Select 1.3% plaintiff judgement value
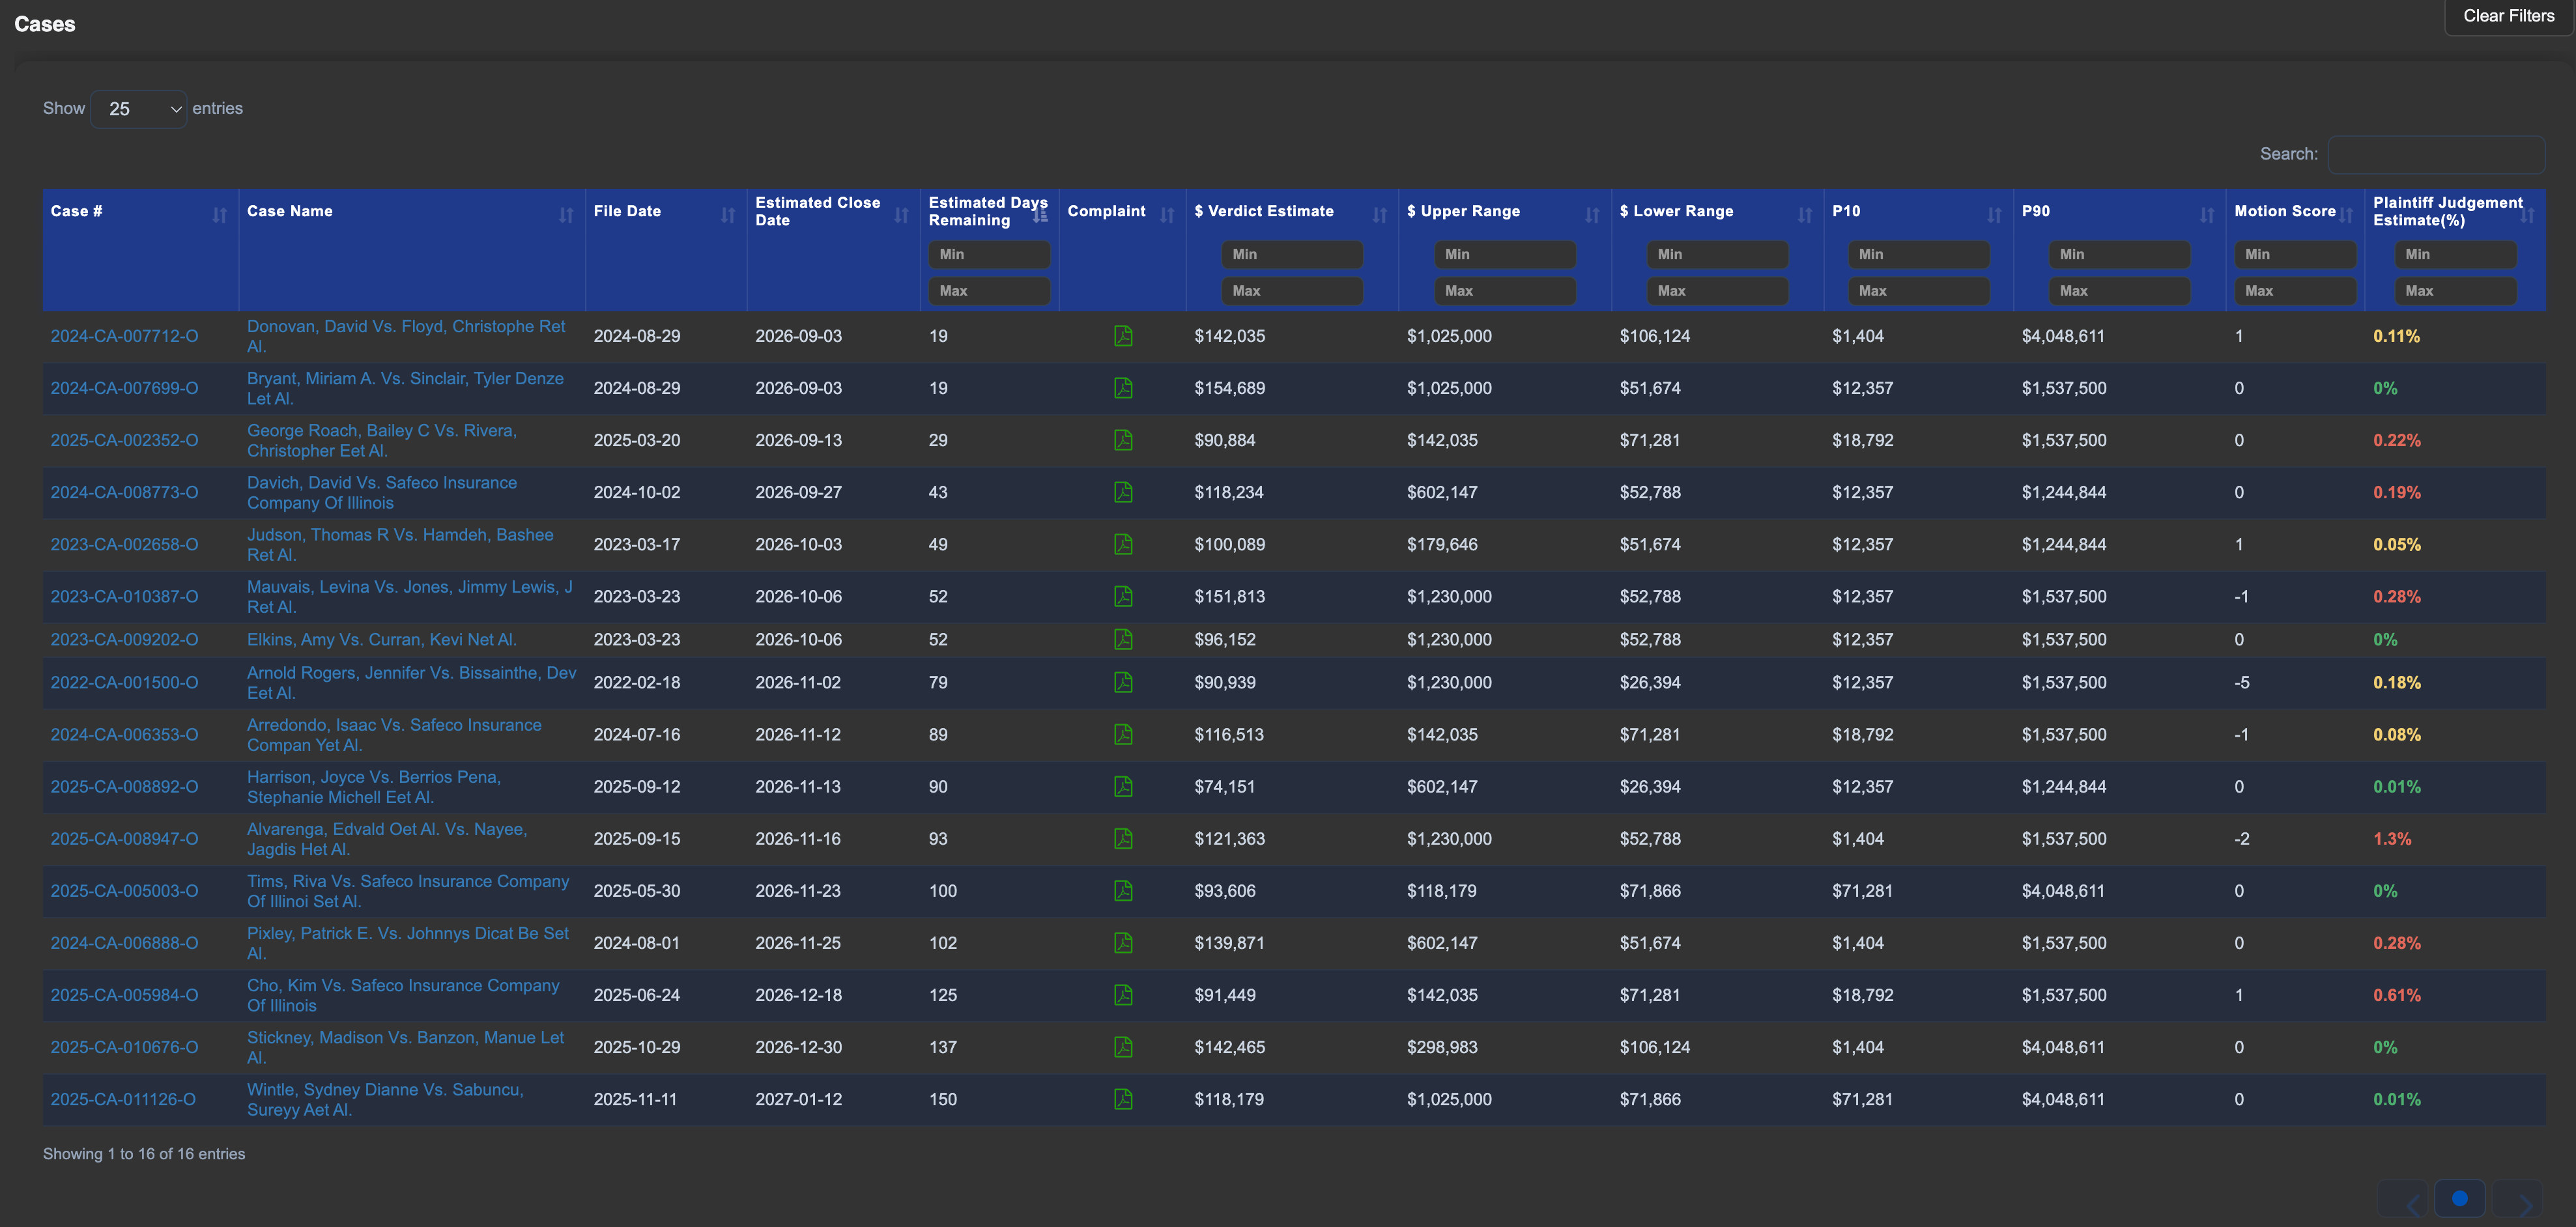 tap(2392, 839)
